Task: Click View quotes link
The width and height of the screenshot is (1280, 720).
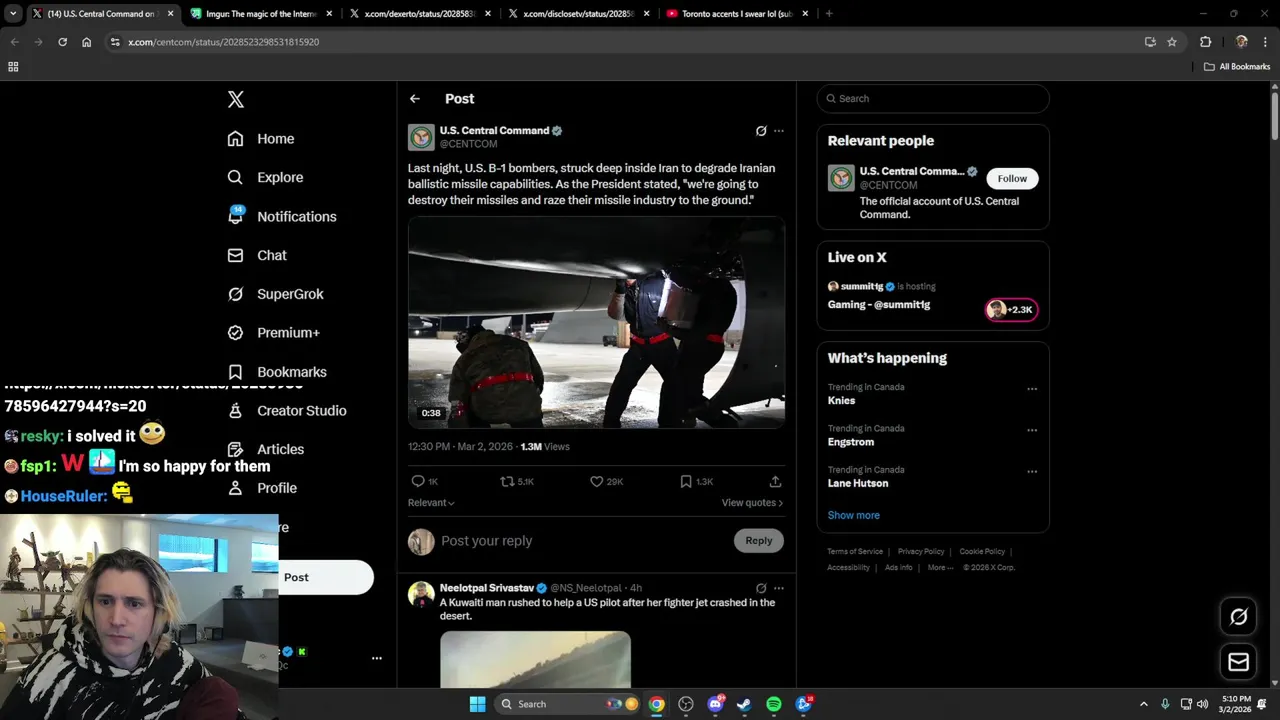Action: [x=752, y=503]
